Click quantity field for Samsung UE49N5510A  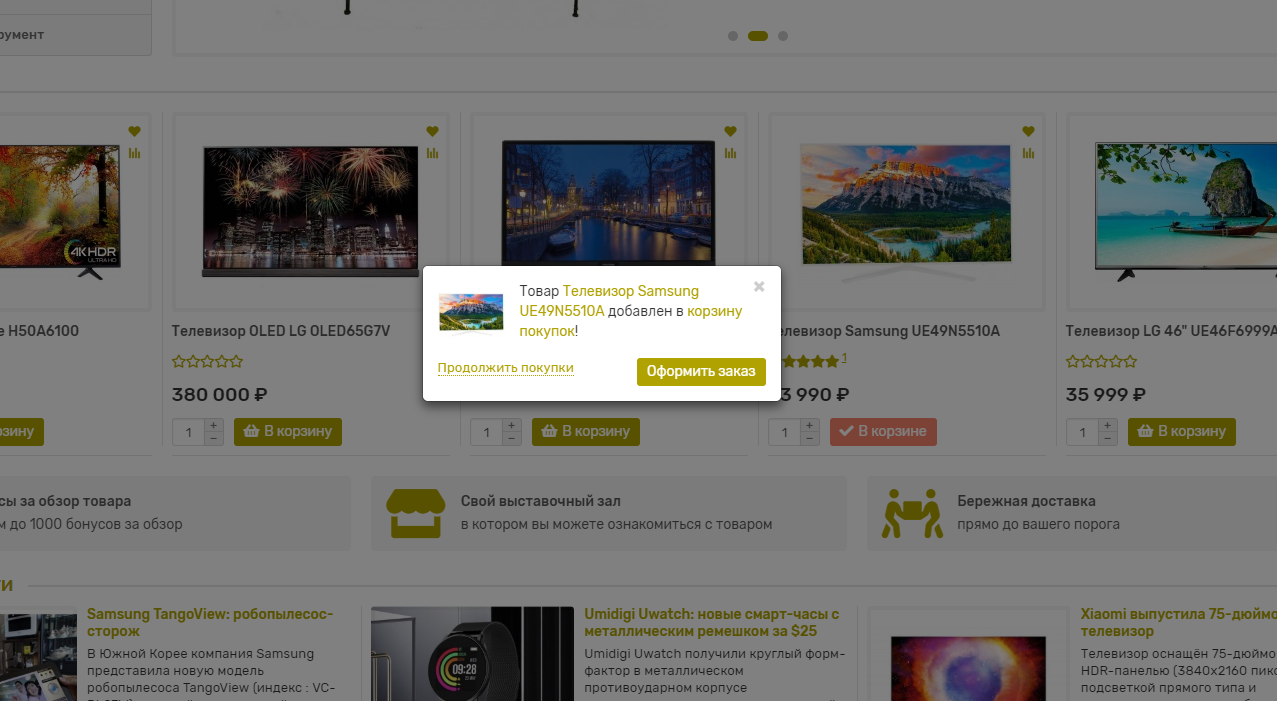click(785, 432)
